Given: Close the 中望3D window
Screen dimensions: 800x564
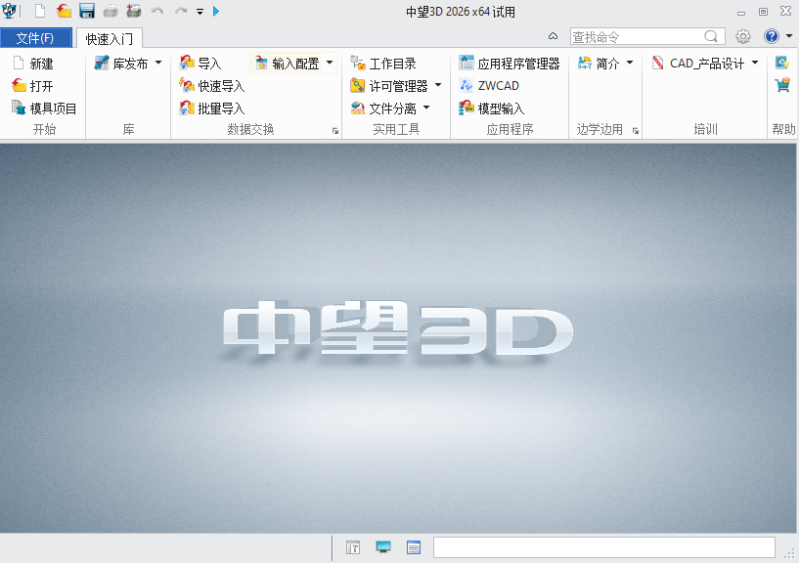Looking at the screenshot, I should click(x=786, y=11).
